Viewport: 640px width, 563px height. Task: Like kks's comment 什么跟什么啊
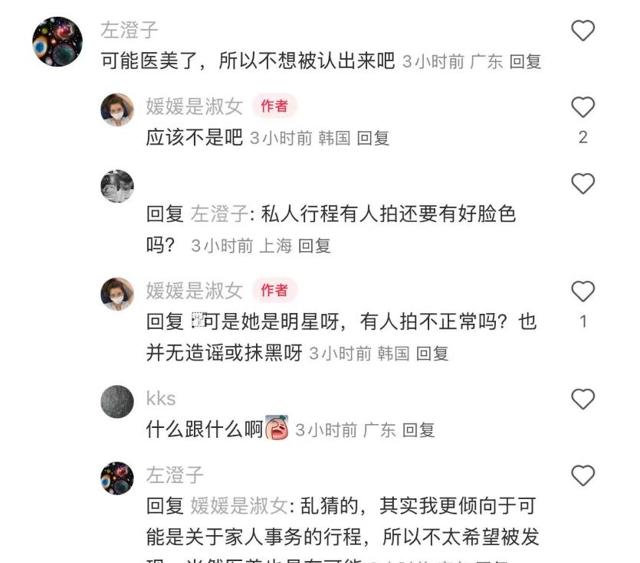[582, 399]
